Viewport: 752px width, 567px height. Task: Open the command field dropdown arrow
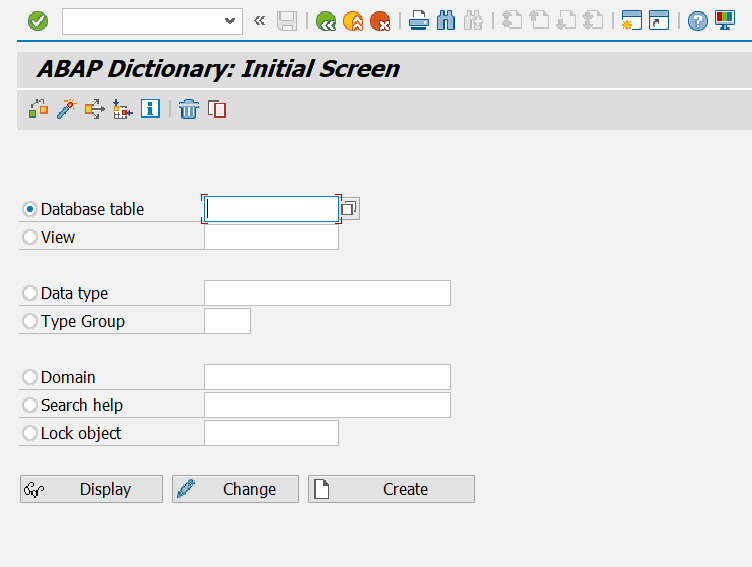(230, 21)
